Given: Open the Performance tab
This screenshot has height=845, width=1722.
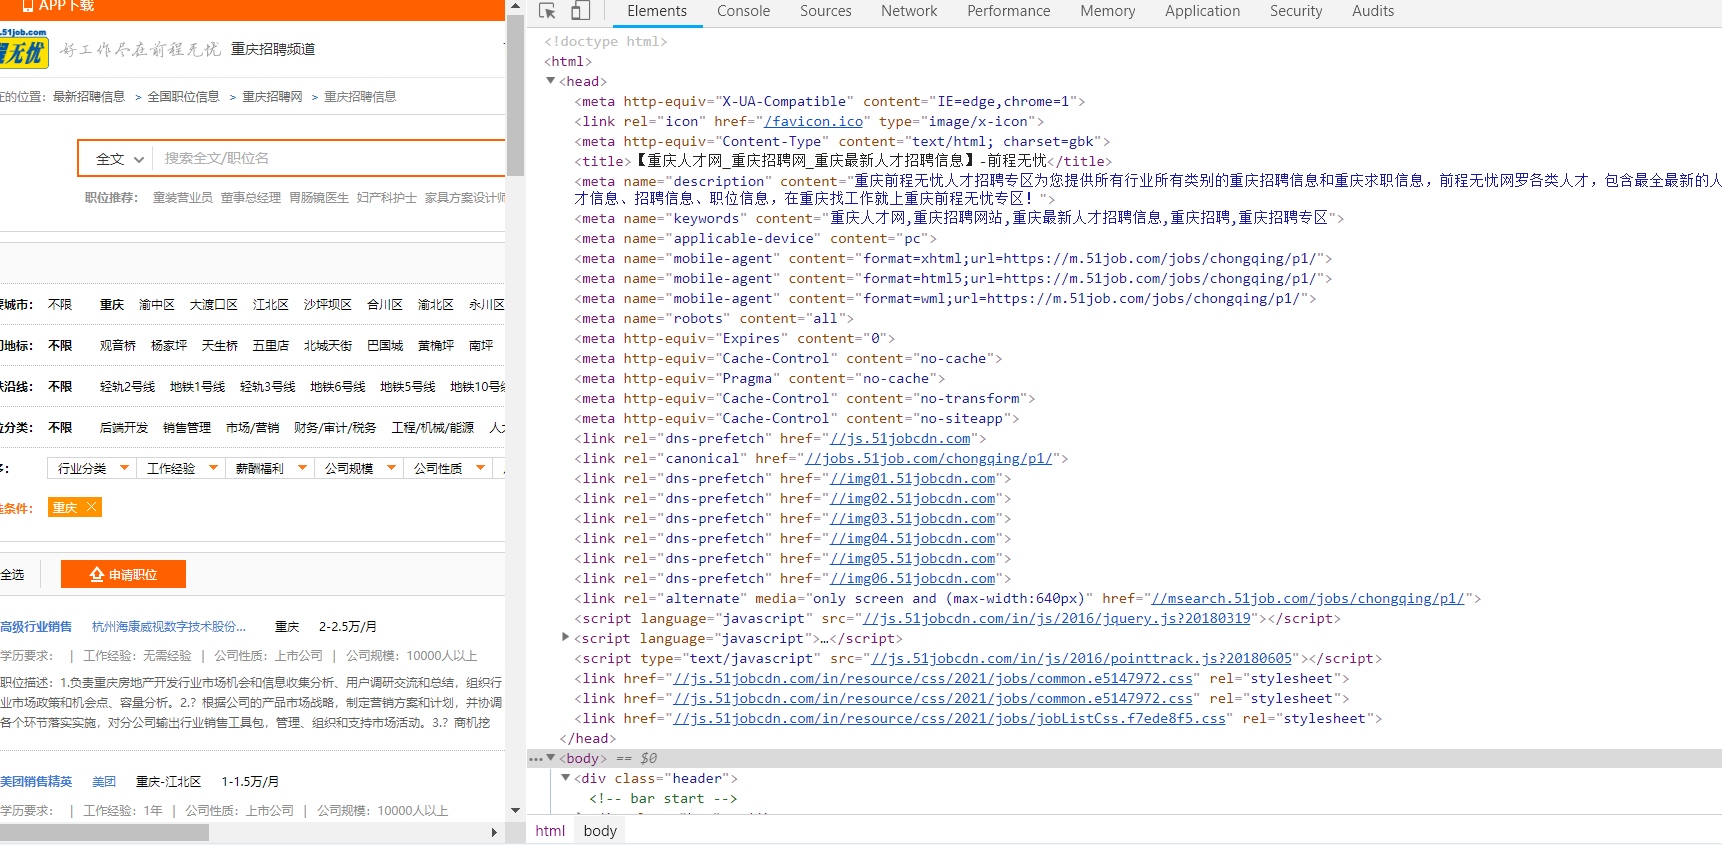Looking at the screenshot, I should coord(1008,11).
